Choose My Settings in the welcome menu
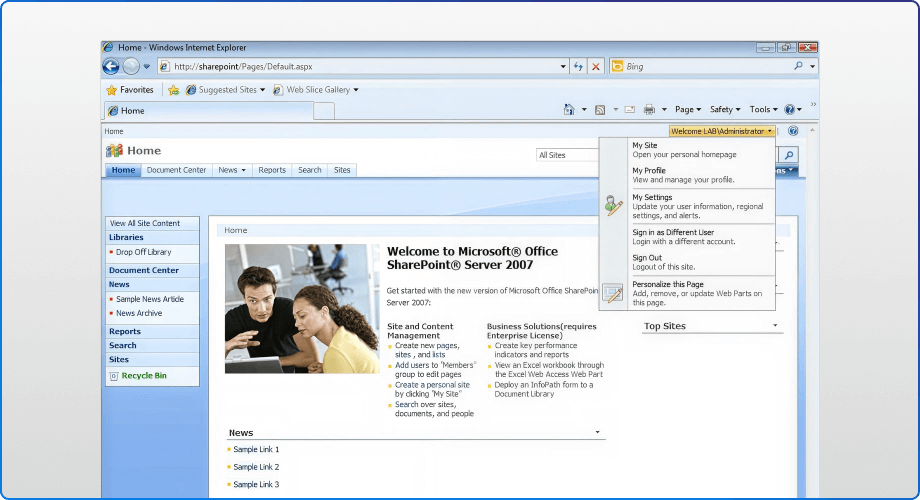 click(687, 206)
